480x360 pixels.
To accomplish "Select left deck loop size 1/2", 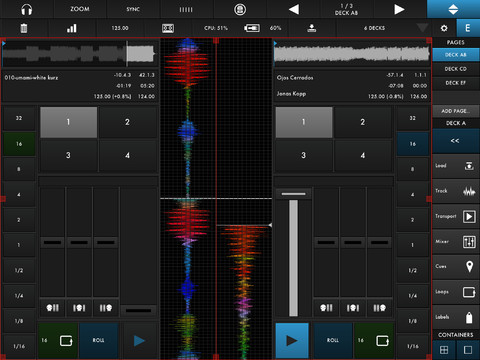I will tap(19, 270).
